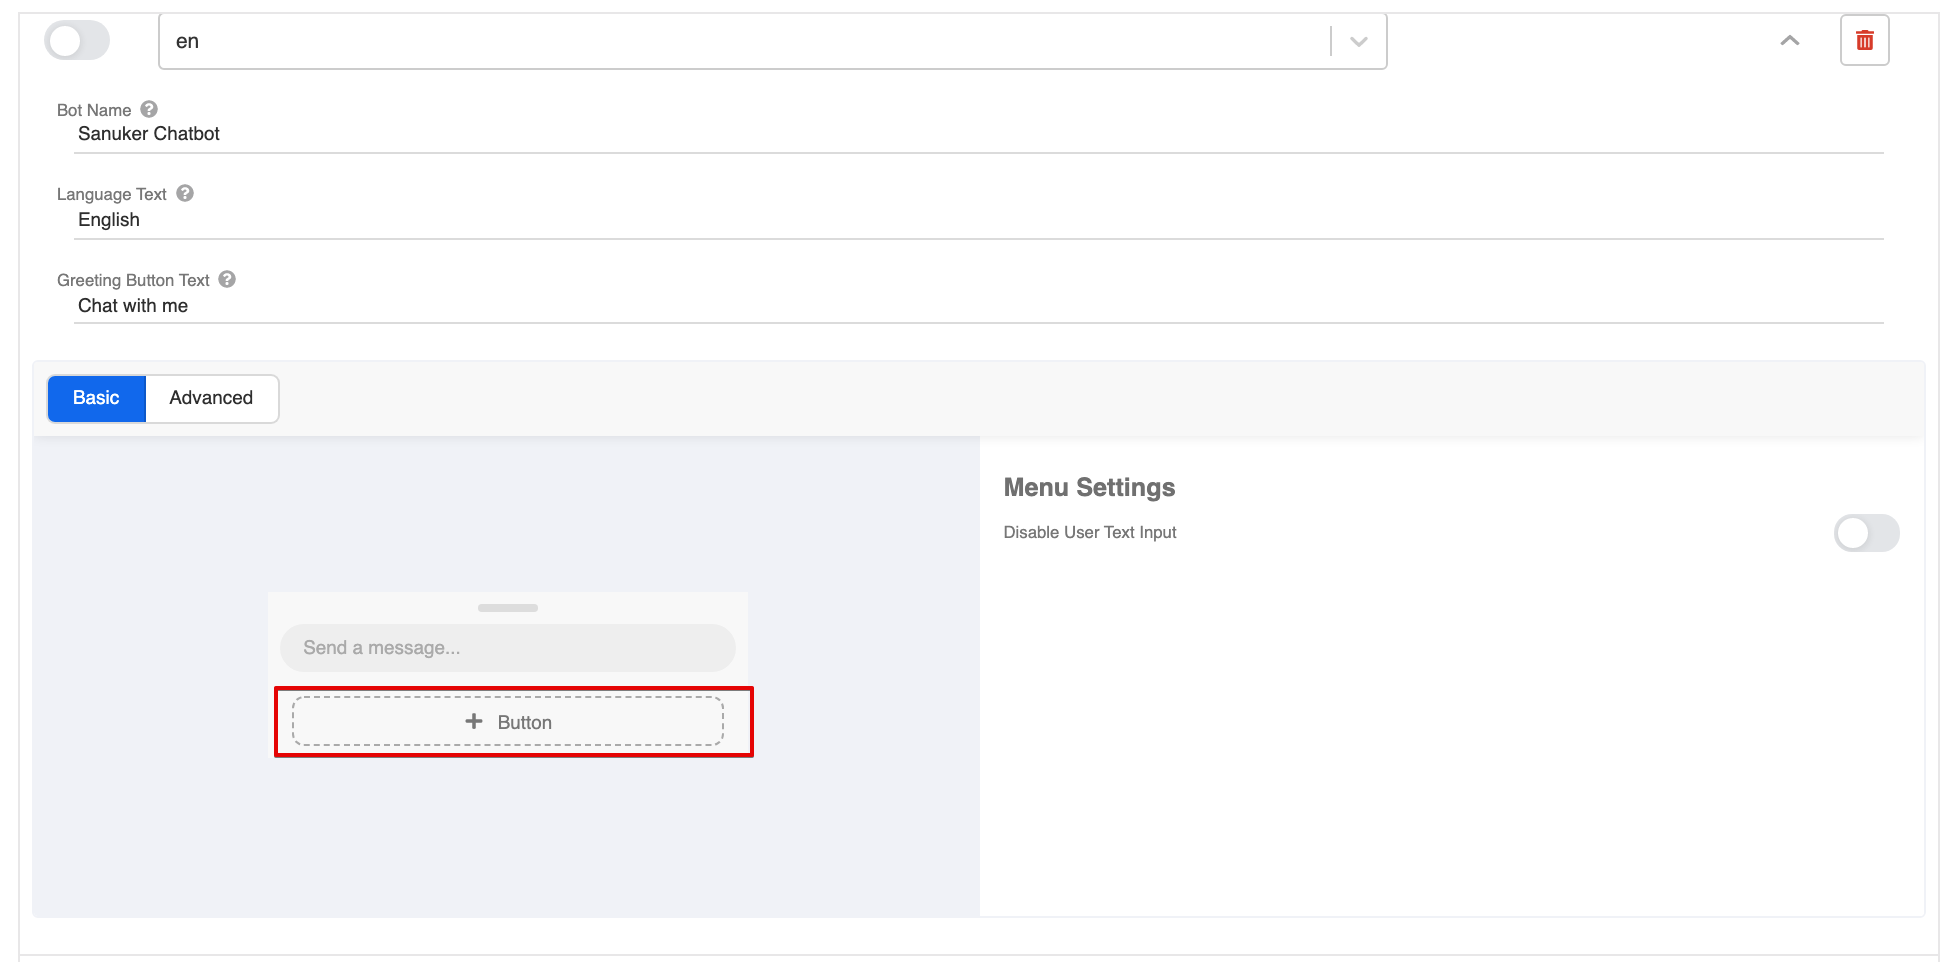The width and height of the screenshot is (1956, 962).
Task: Add a new menu Button
Action: (508, 721)
